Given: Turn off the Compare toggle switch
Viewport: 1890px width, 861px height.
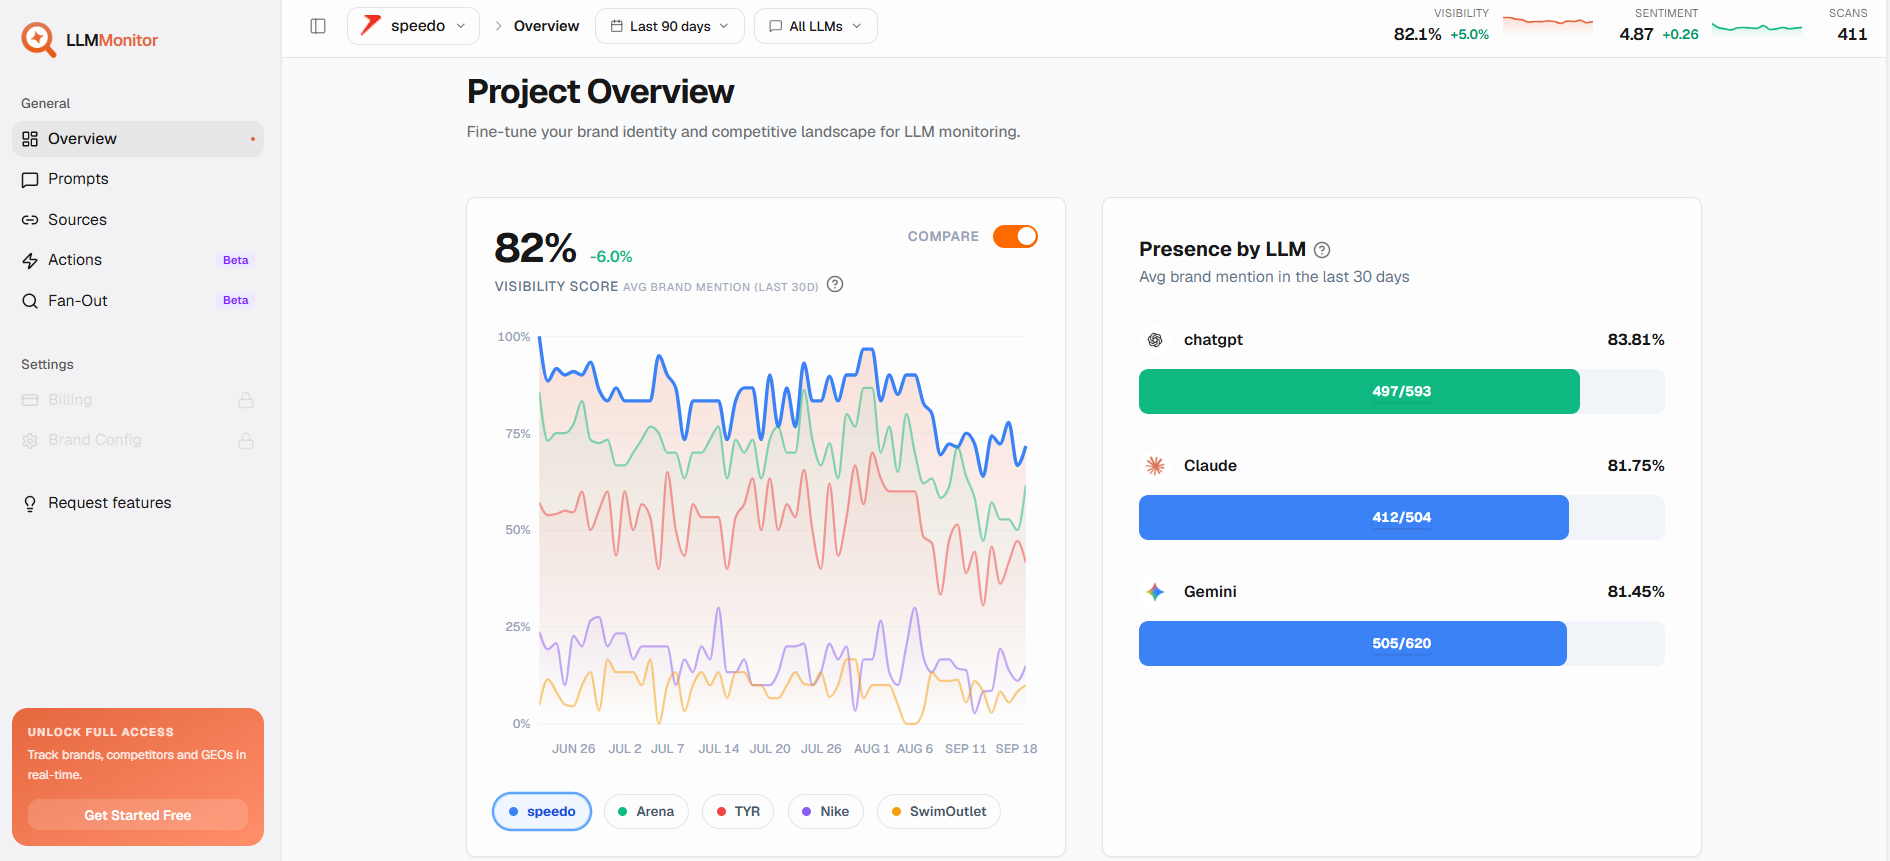Looking at the screenshot, I should click(x=1015, y=236).
